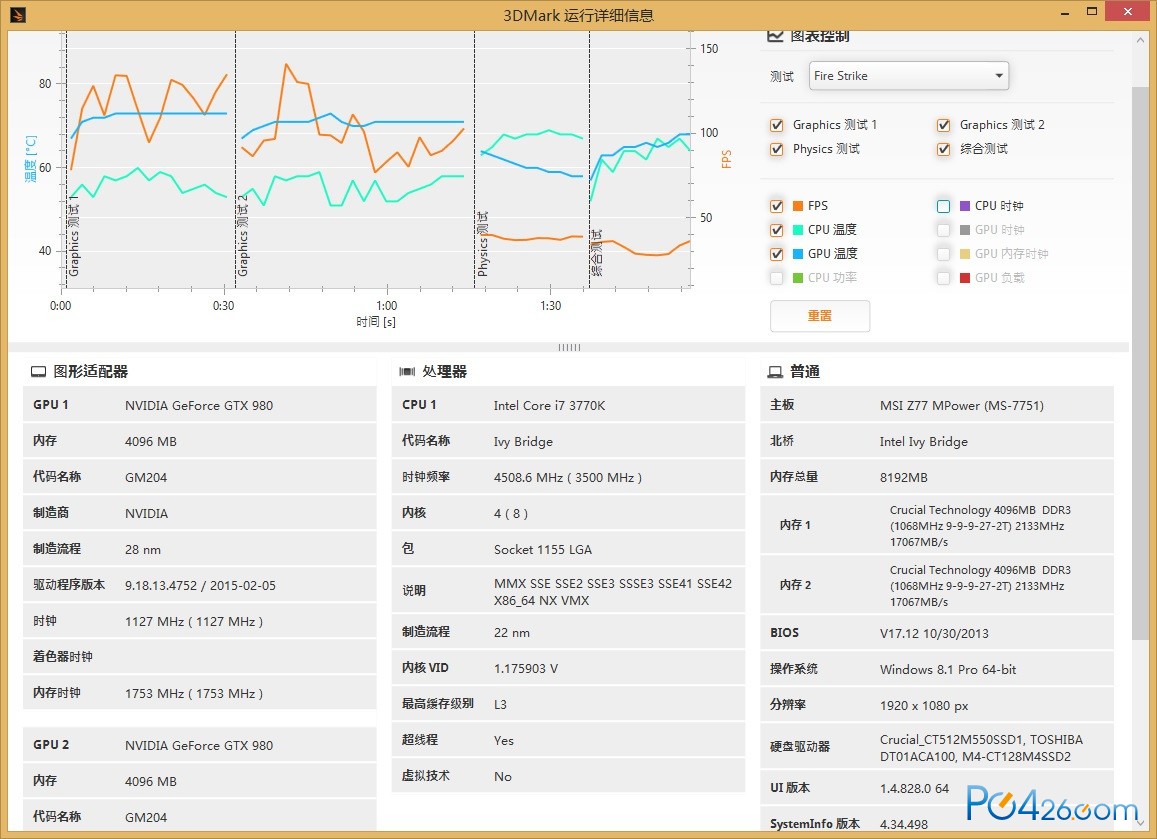This screenshot has height=839, width=1157.
Task: Click the BIOS V17.12 10/30/2013 value
Action: [x=933, y=633]
